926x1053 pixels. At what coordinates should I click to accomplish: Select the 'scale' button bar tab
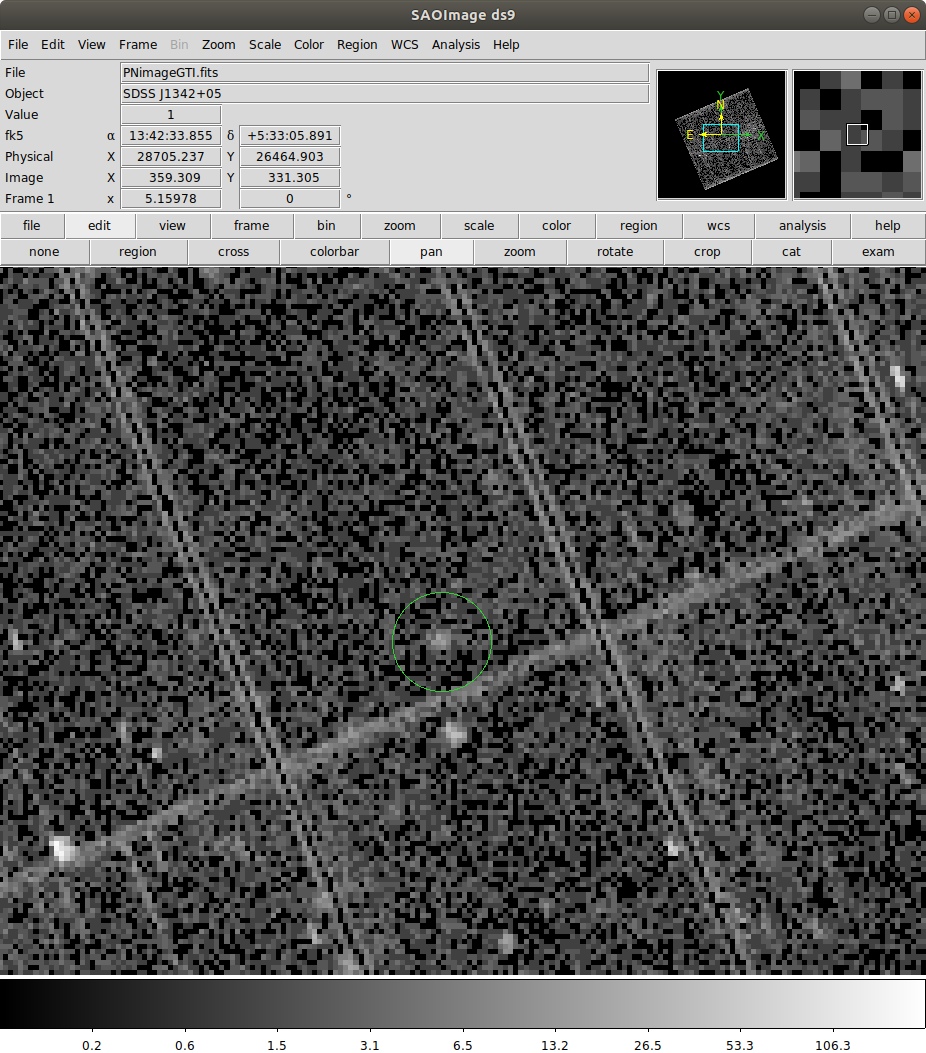(479, 226)
